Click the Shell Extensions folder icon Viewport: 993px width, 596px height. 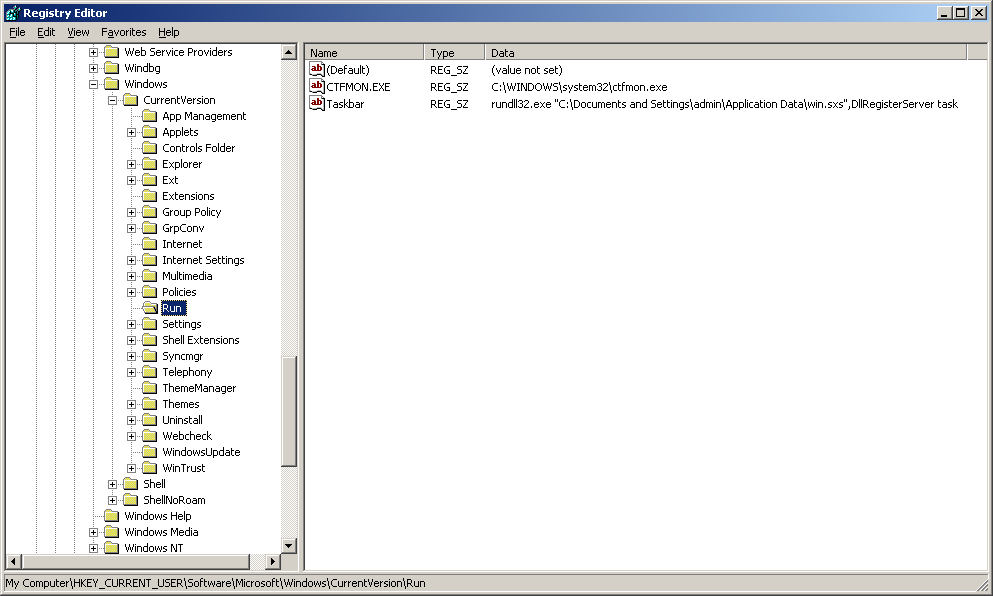click(150, 340)
